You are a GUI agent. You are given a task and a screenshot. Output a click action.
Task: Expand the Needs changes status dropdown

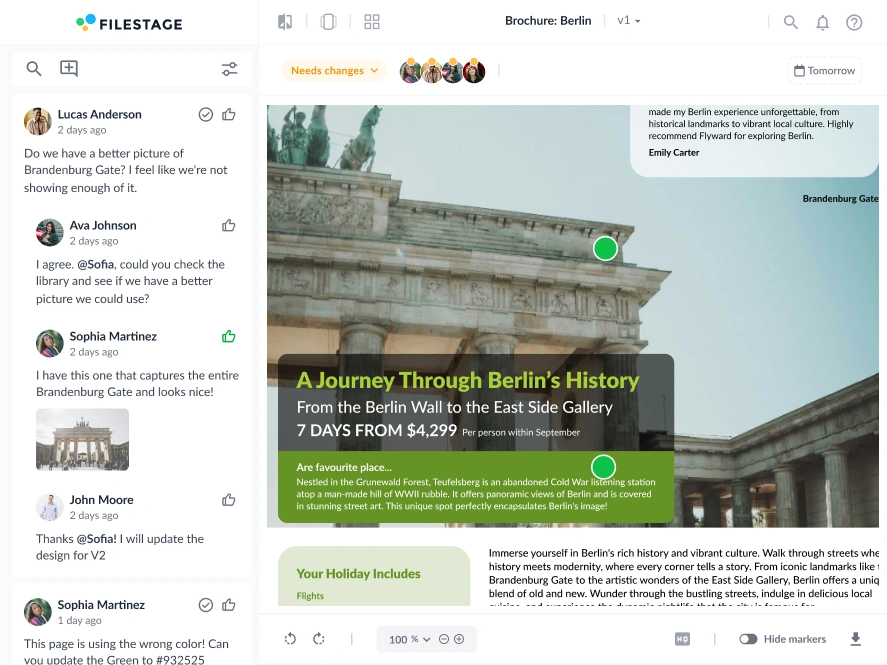coord(334,71)
